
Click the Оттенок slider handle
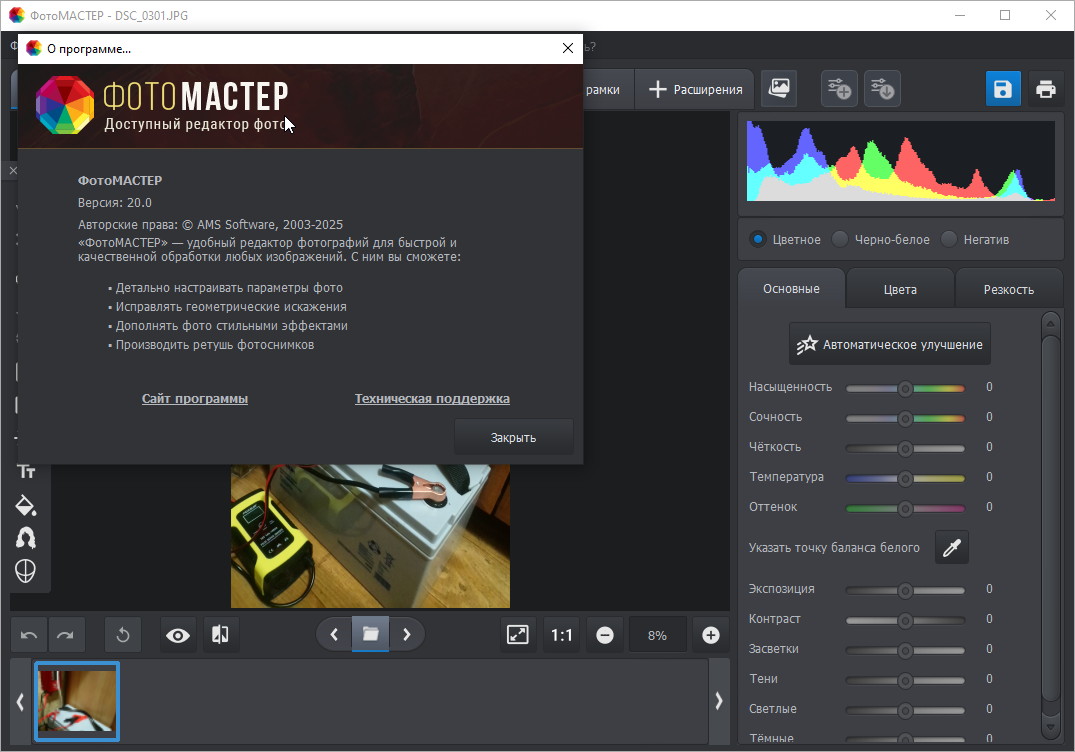click(x=905, y=509)
